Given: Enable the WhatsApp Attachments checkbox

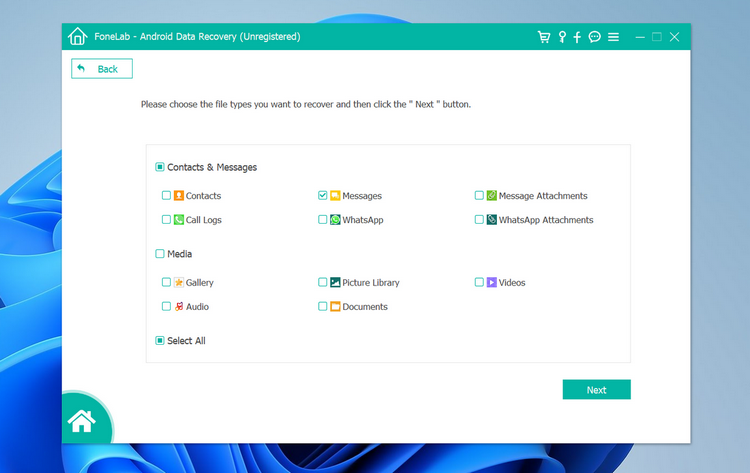Looking at the screenshot, I should coord(479,219).
